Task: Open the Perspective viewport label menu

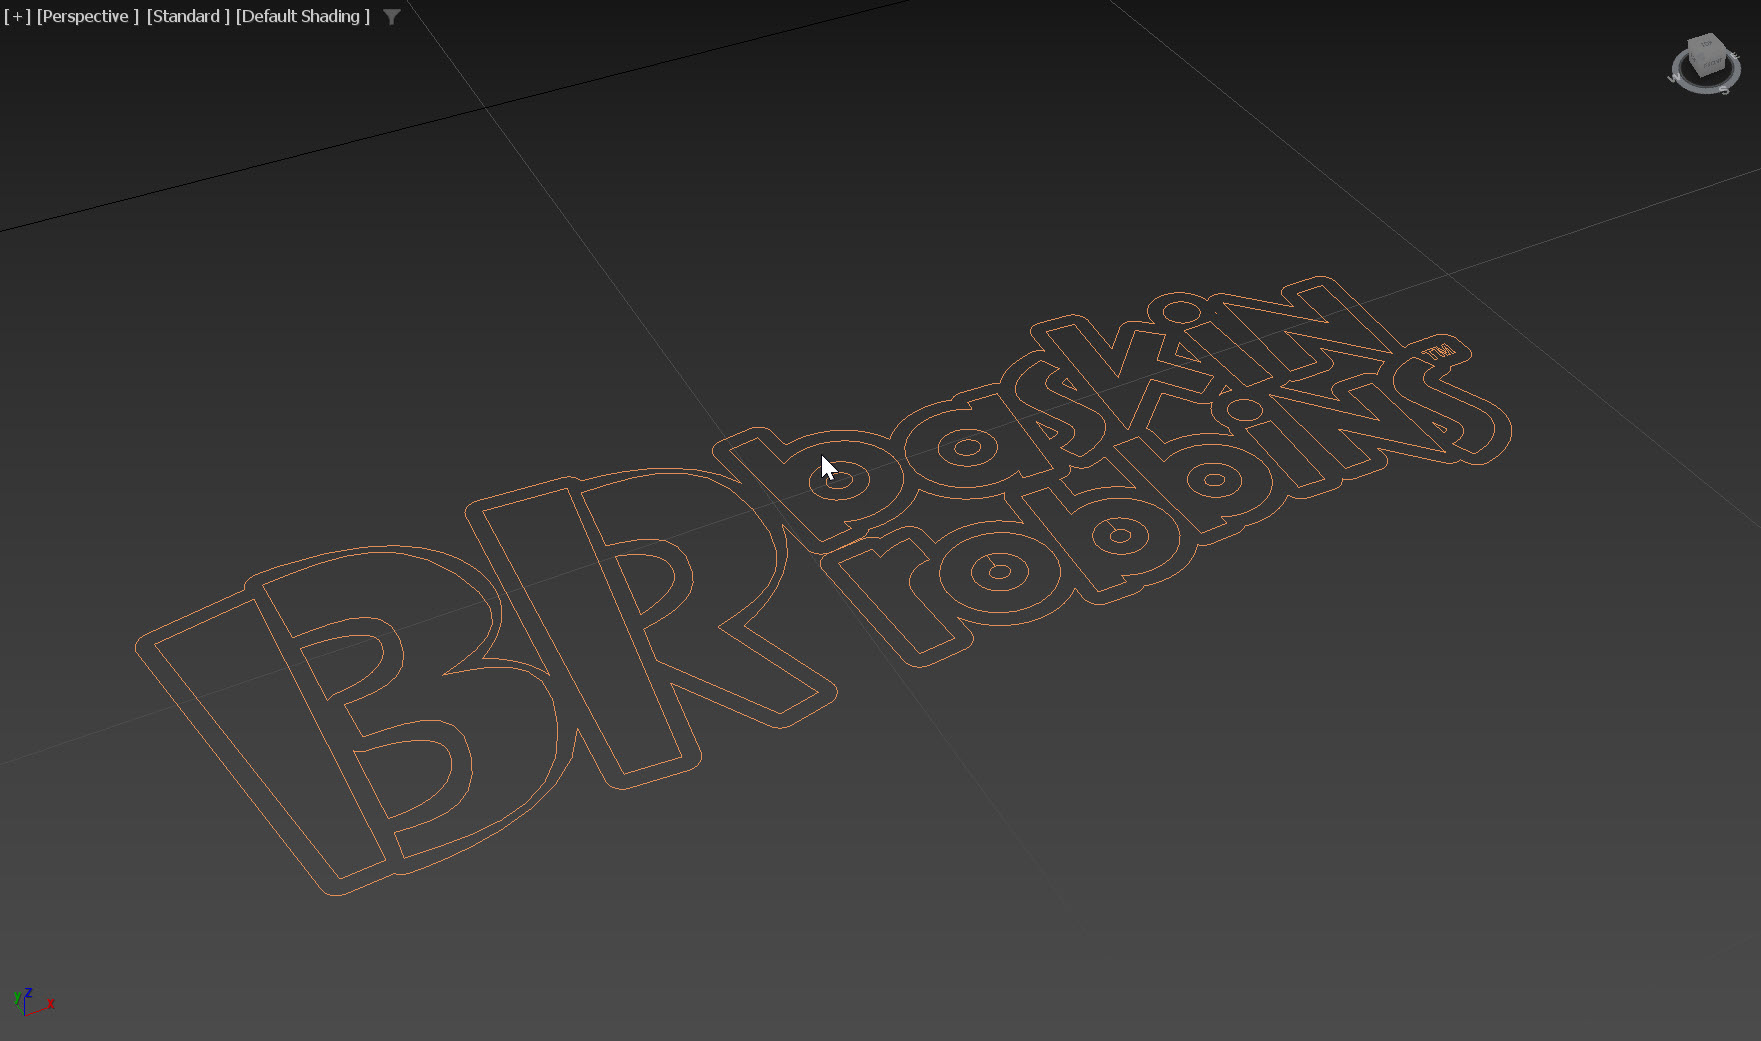Action: (x=87, y=16)
